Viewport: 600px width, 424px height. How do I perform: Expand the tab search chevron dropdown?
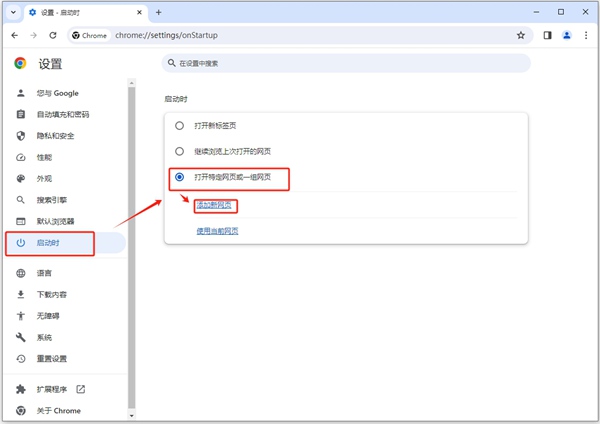point(13,12)
